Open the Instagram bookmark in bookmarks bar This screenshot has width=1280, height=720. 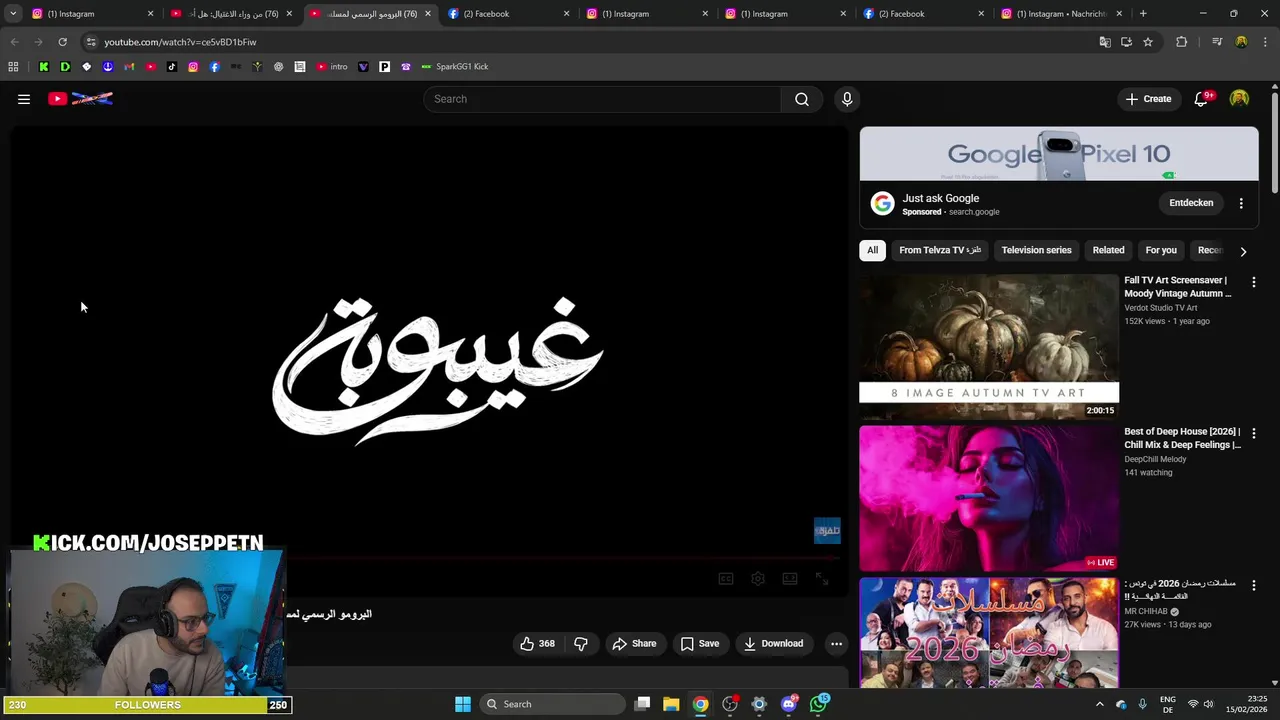tap(193, 67)
